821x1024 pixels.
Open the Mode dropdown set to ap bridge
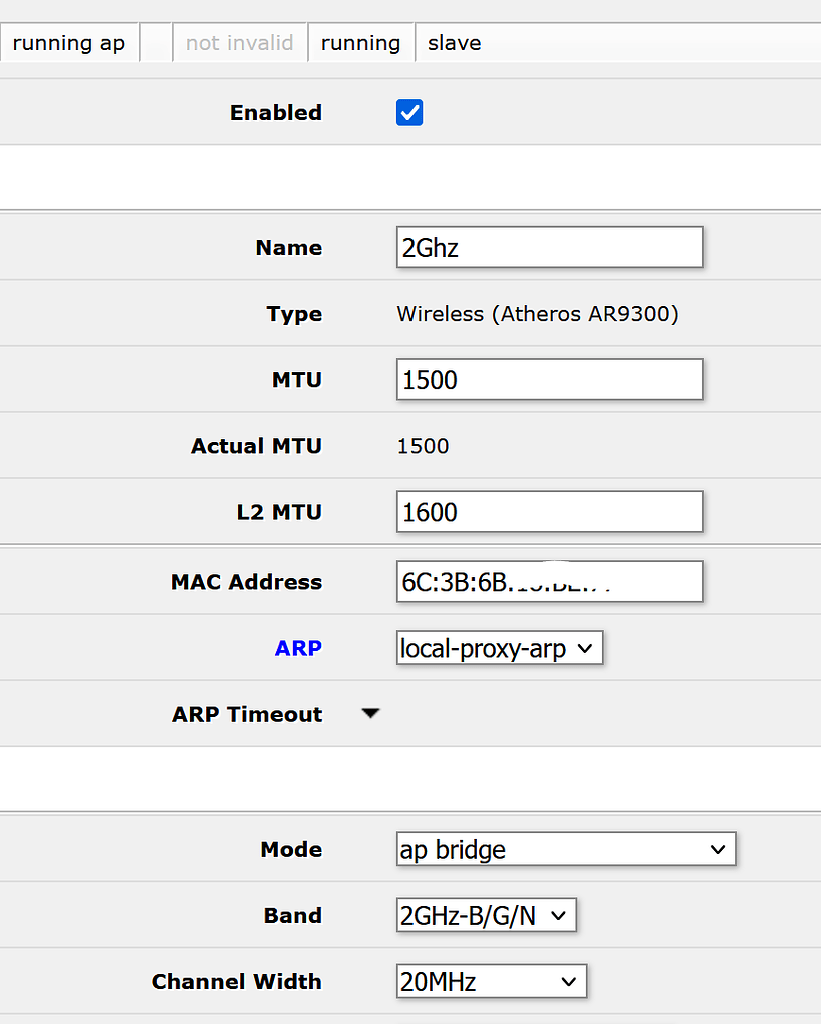tap(565, 849)
